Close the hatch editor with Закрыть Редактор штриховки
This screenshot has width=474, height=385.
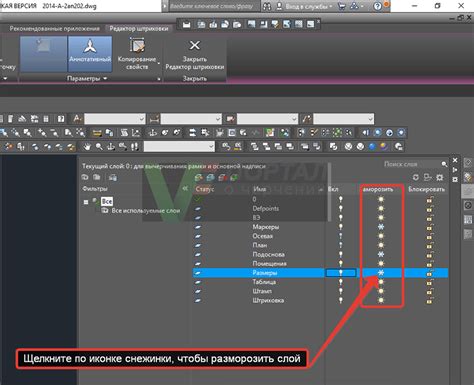point(195,54)
